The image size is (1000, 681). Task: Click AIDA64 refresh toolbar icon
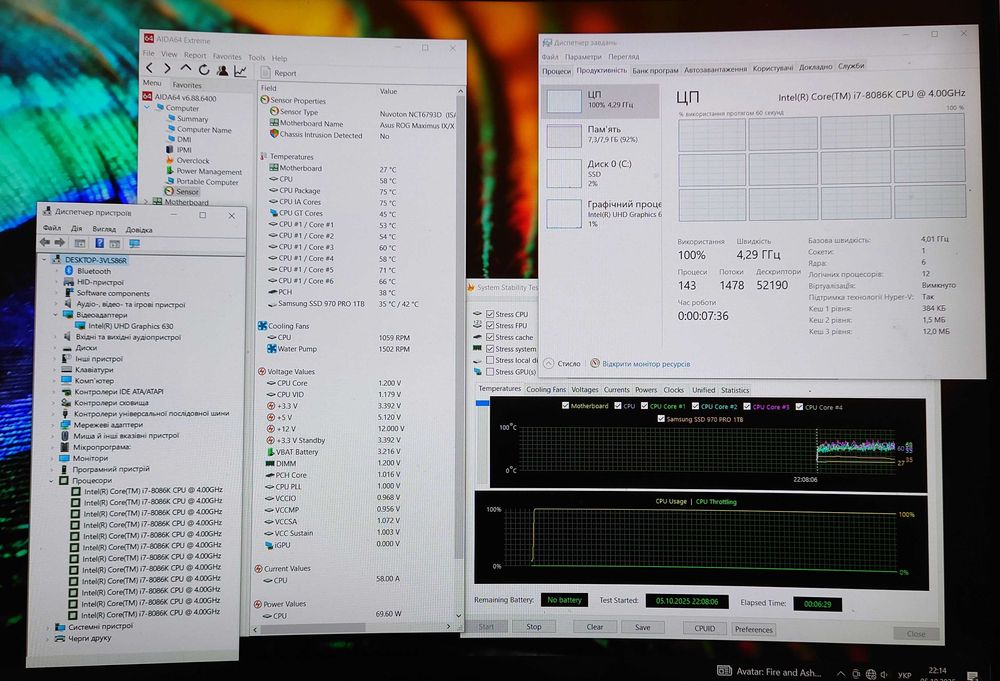[204, 70]
